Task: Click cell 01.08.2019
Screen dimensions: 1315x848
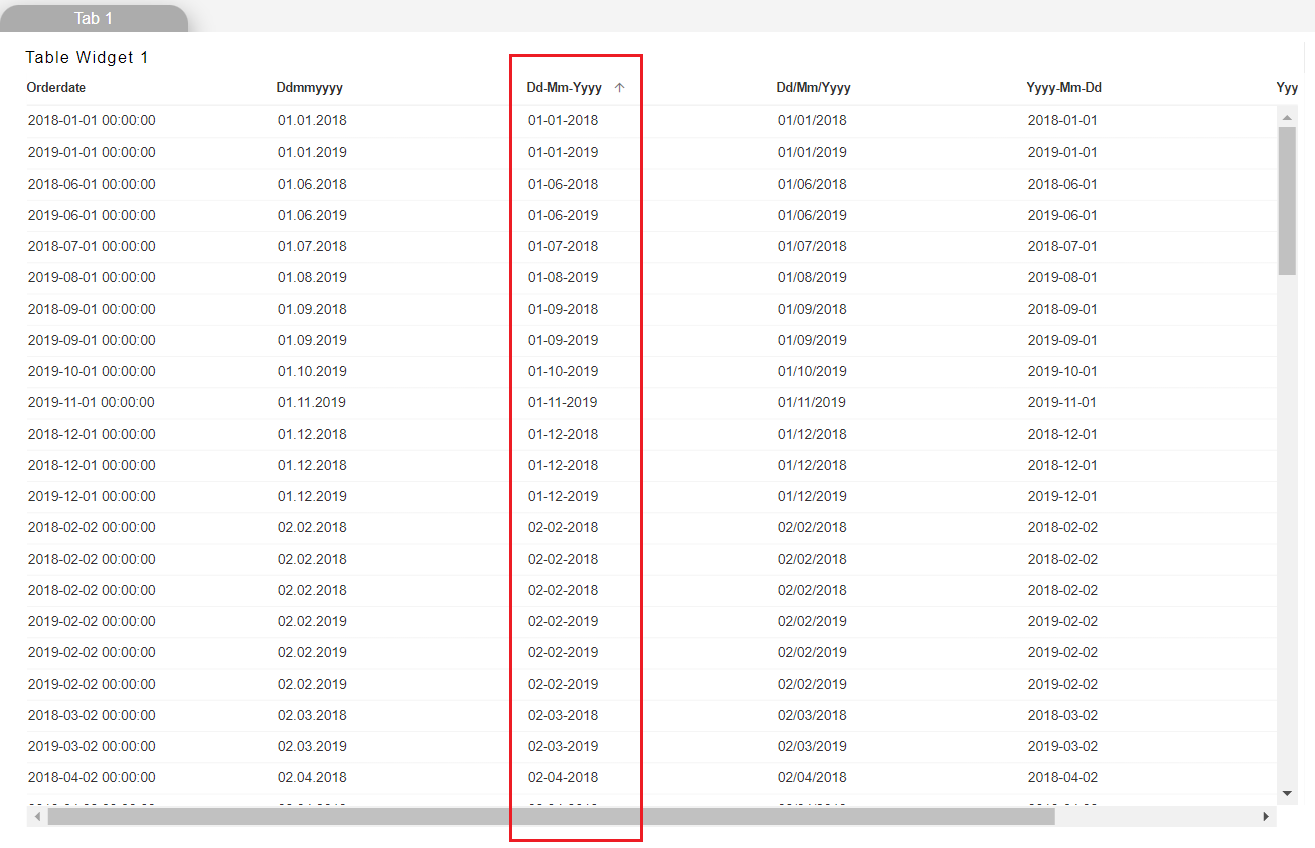Action: pyautogui.click(x=312, y=278)
